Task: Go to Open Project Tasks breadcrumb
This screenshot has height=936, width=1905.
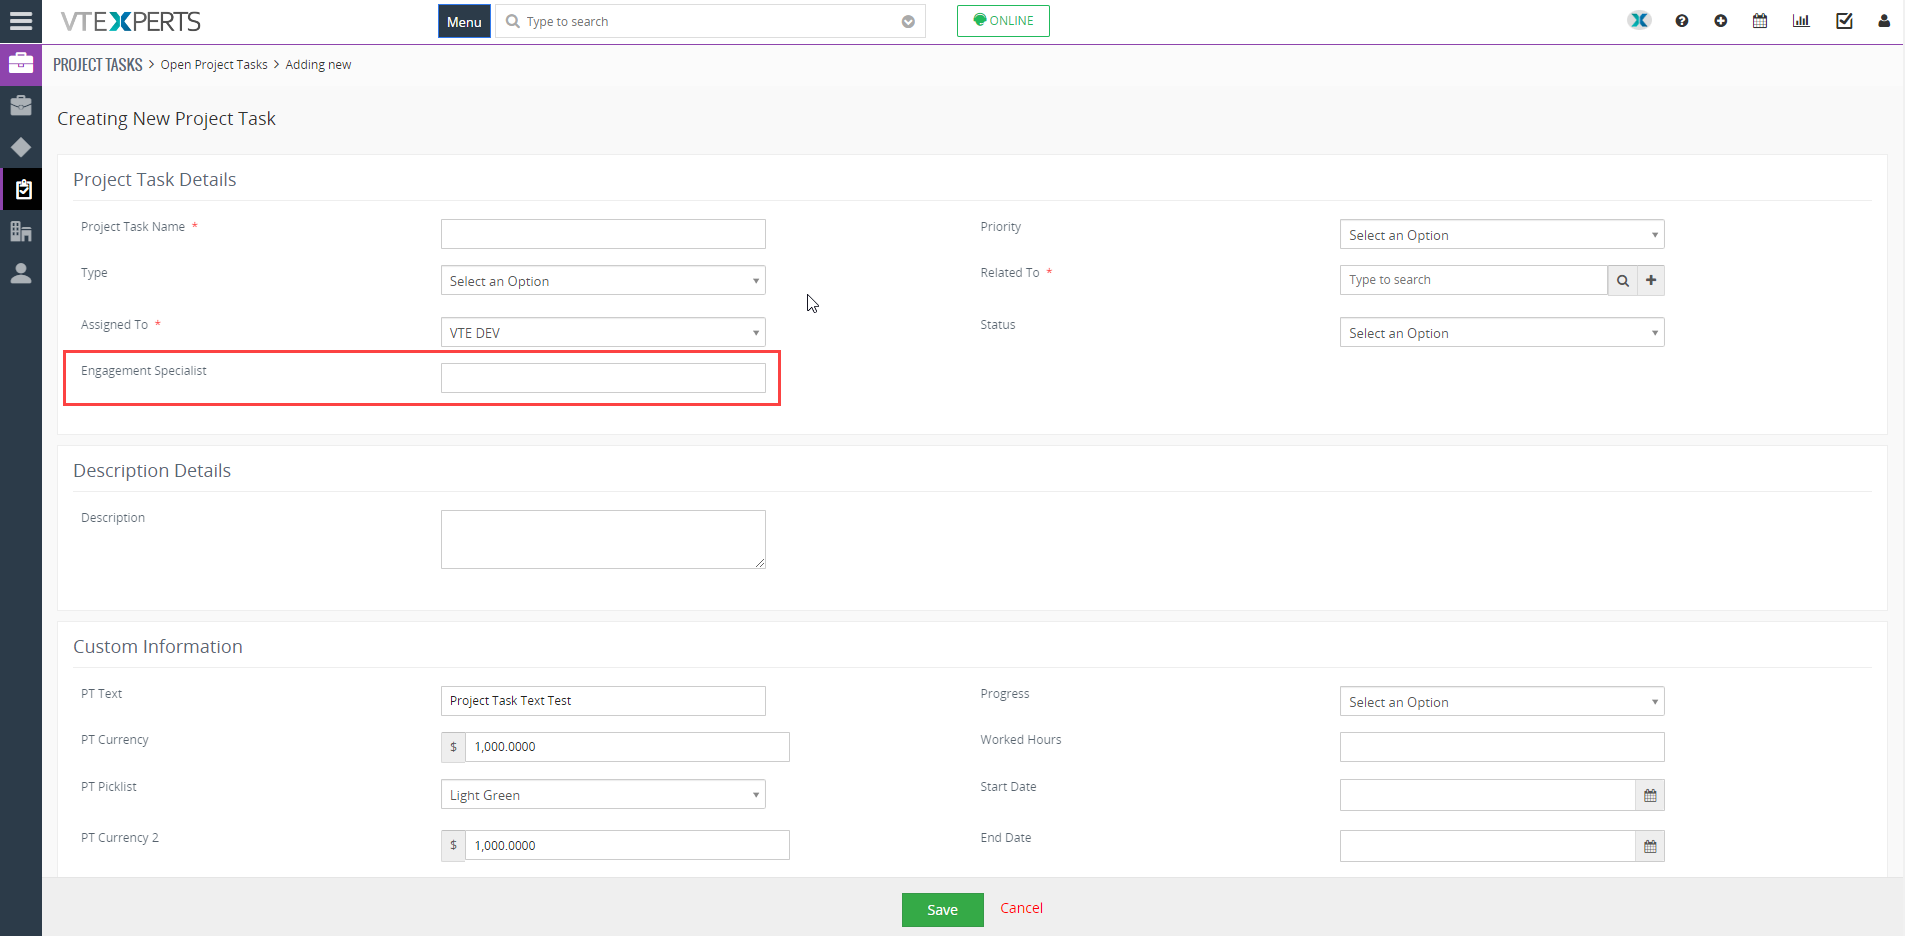Action: (x=214, y=65)
